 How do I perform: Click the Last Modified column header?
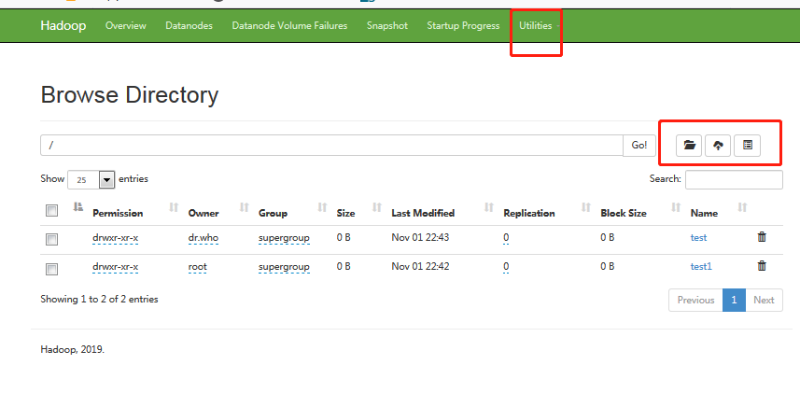(x=423, y=213)
